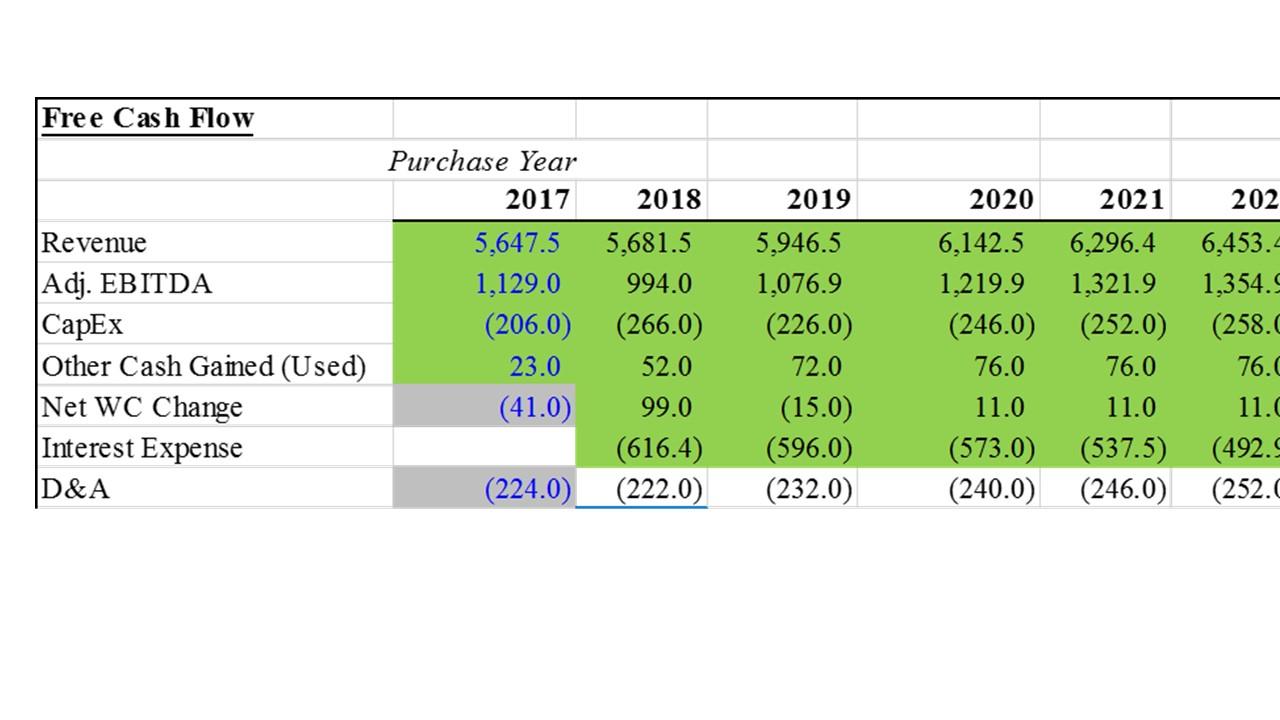Select the Free Cash Flow header cell
Screen dimensions: 1280x720
tap(215, 119)
